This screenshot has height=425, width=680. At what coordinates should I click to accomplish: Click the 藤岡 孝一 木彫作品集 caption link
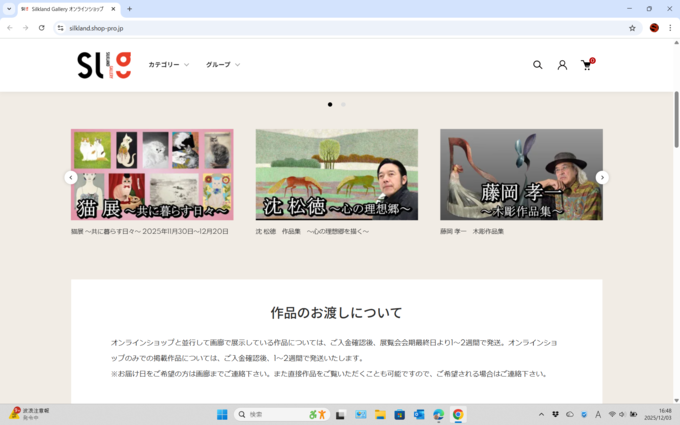pos(472,232)
